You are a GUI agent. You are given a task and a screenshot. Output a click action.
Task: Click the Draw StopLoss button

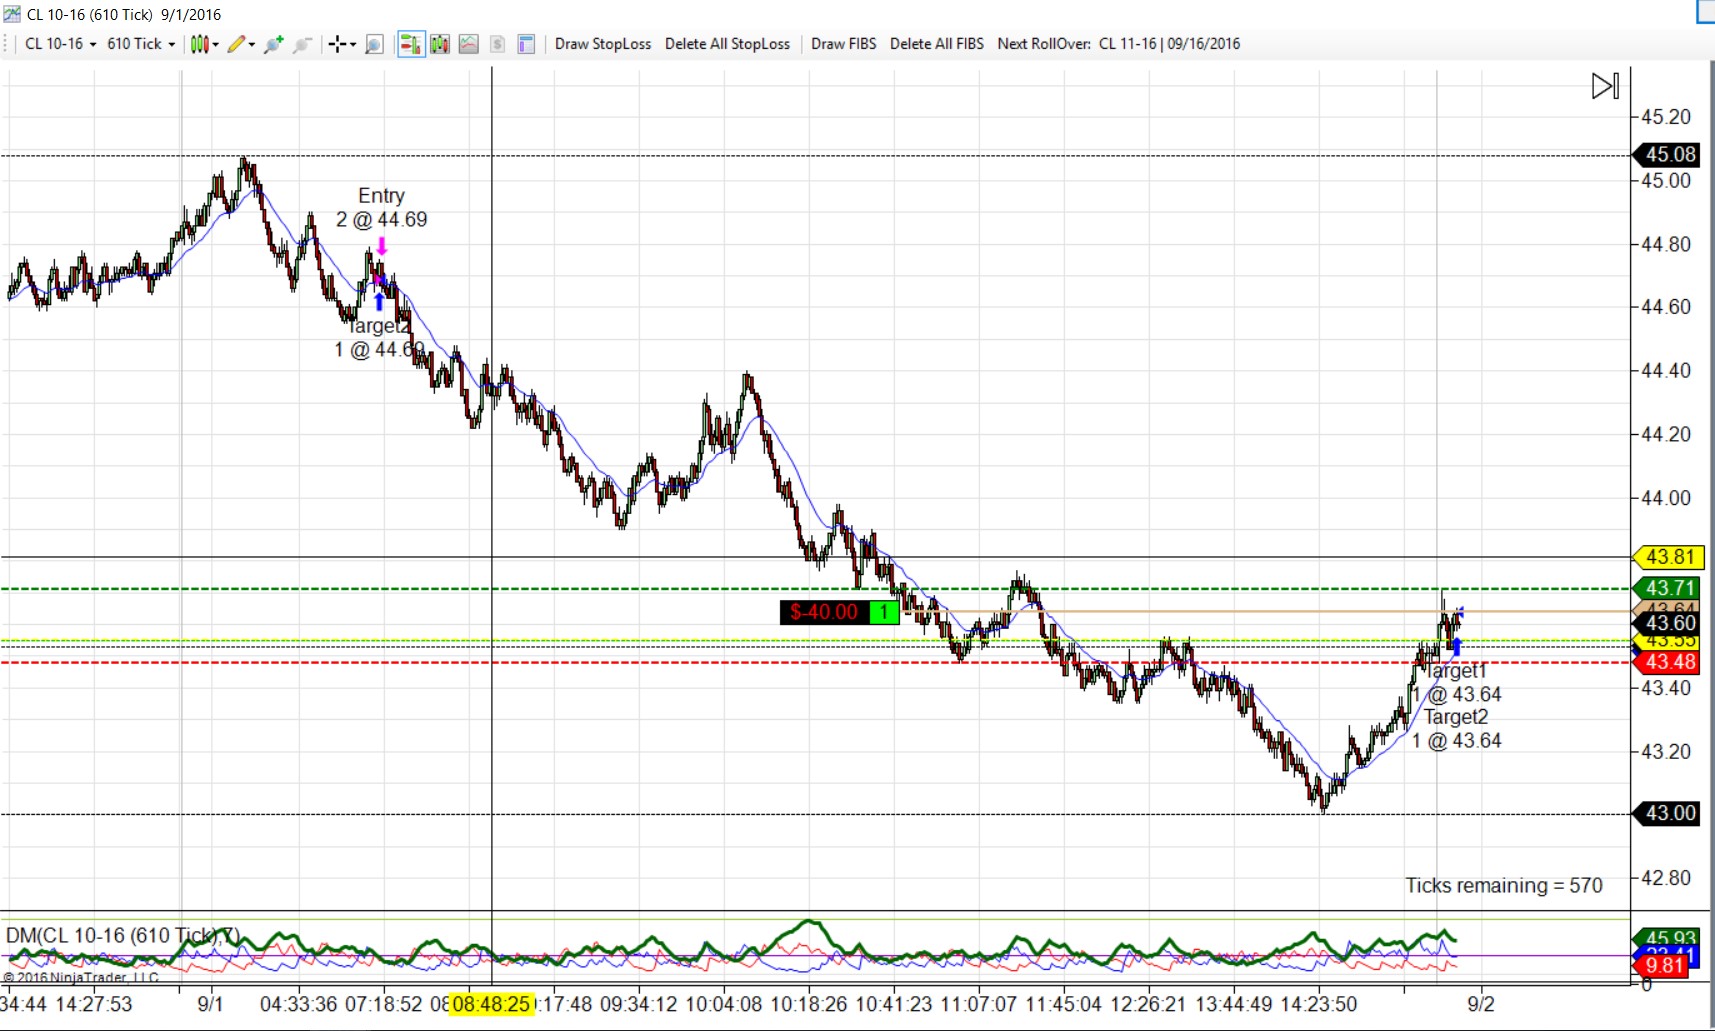pos(603,44)
